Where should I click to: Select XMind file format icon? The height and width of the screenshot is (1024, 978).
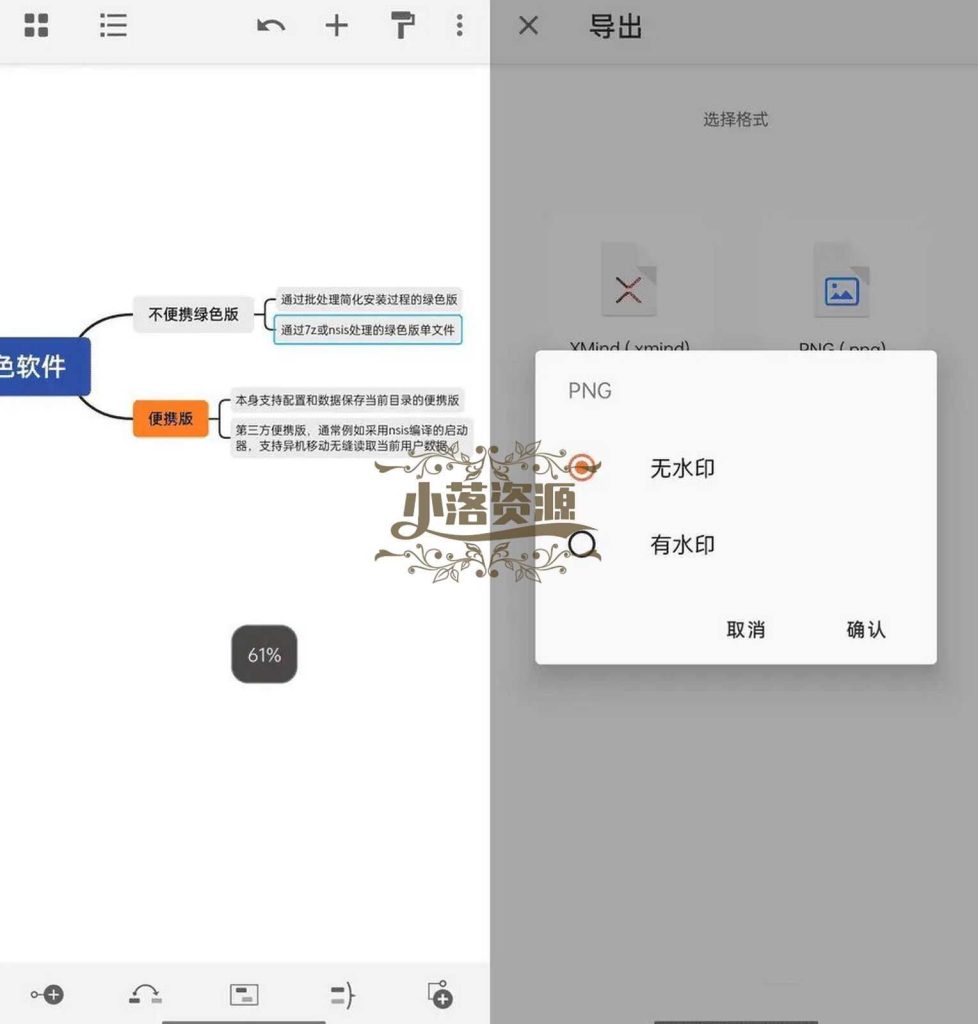click(x=629, y=280)
